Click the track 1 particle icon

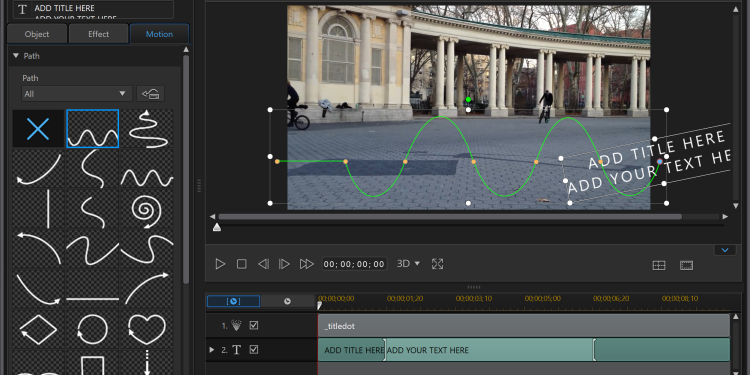tap(237, 325)
